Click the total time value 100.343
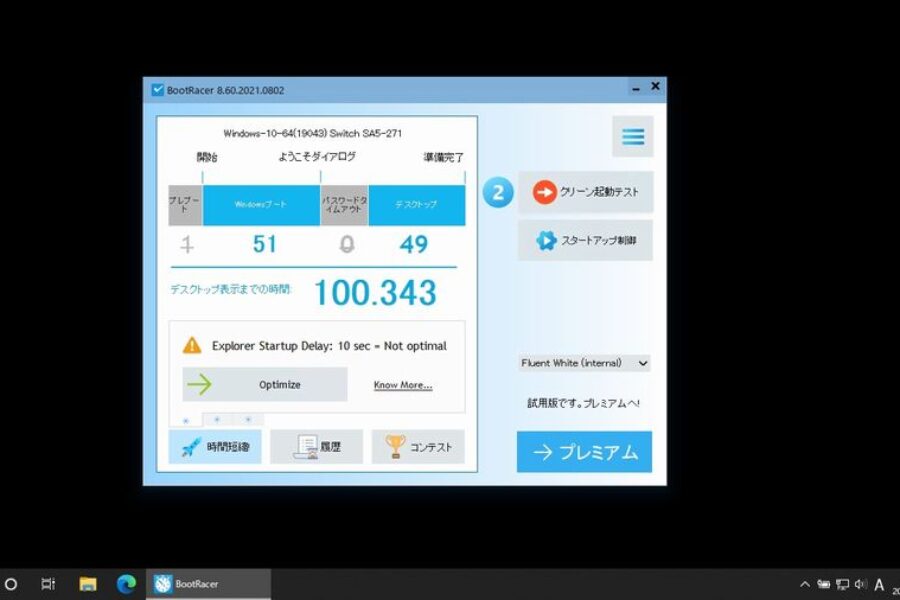 point(375,292)
